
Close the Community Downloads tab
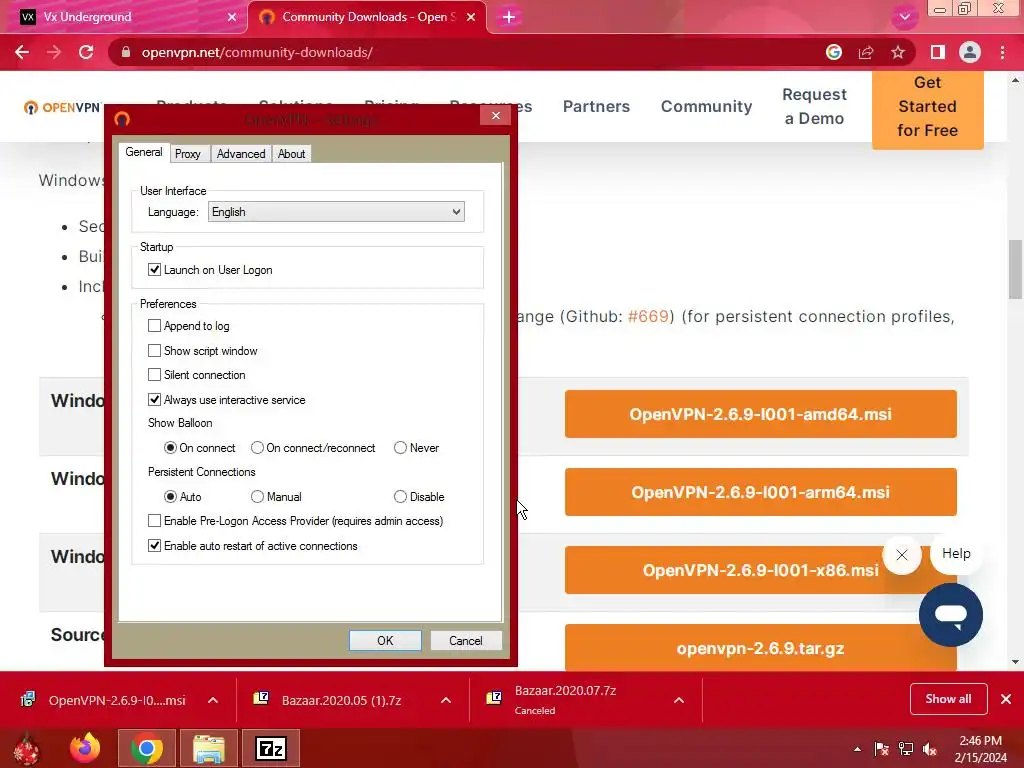(x=471, y=17)
